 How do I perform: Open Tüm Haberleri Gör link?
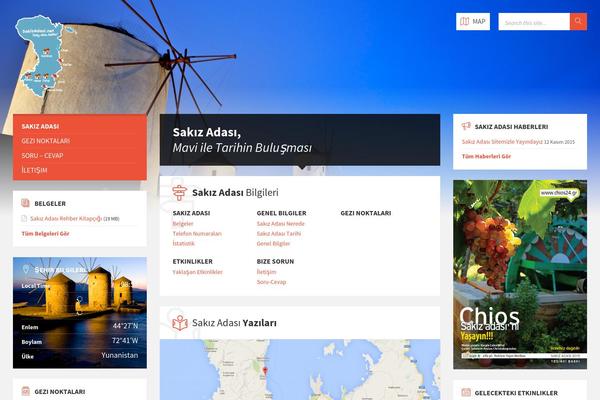[x=486, y=156]
